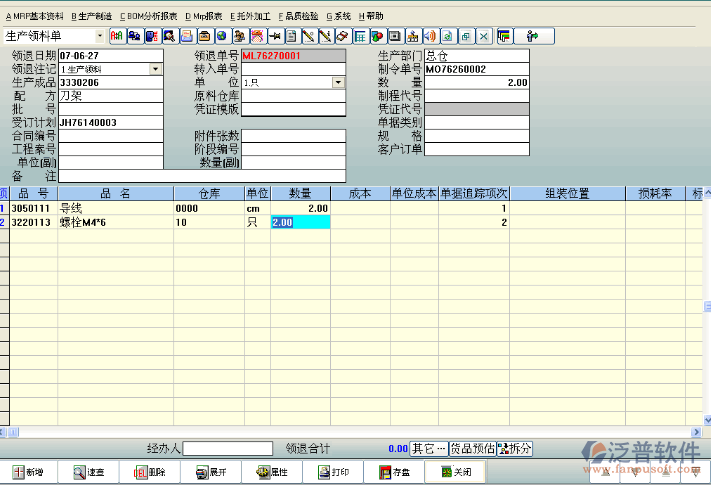The height and width of the screenshot is (485, 711).
Task: Click the speaker sound icon in toolbar
Action: click(431, 36)
